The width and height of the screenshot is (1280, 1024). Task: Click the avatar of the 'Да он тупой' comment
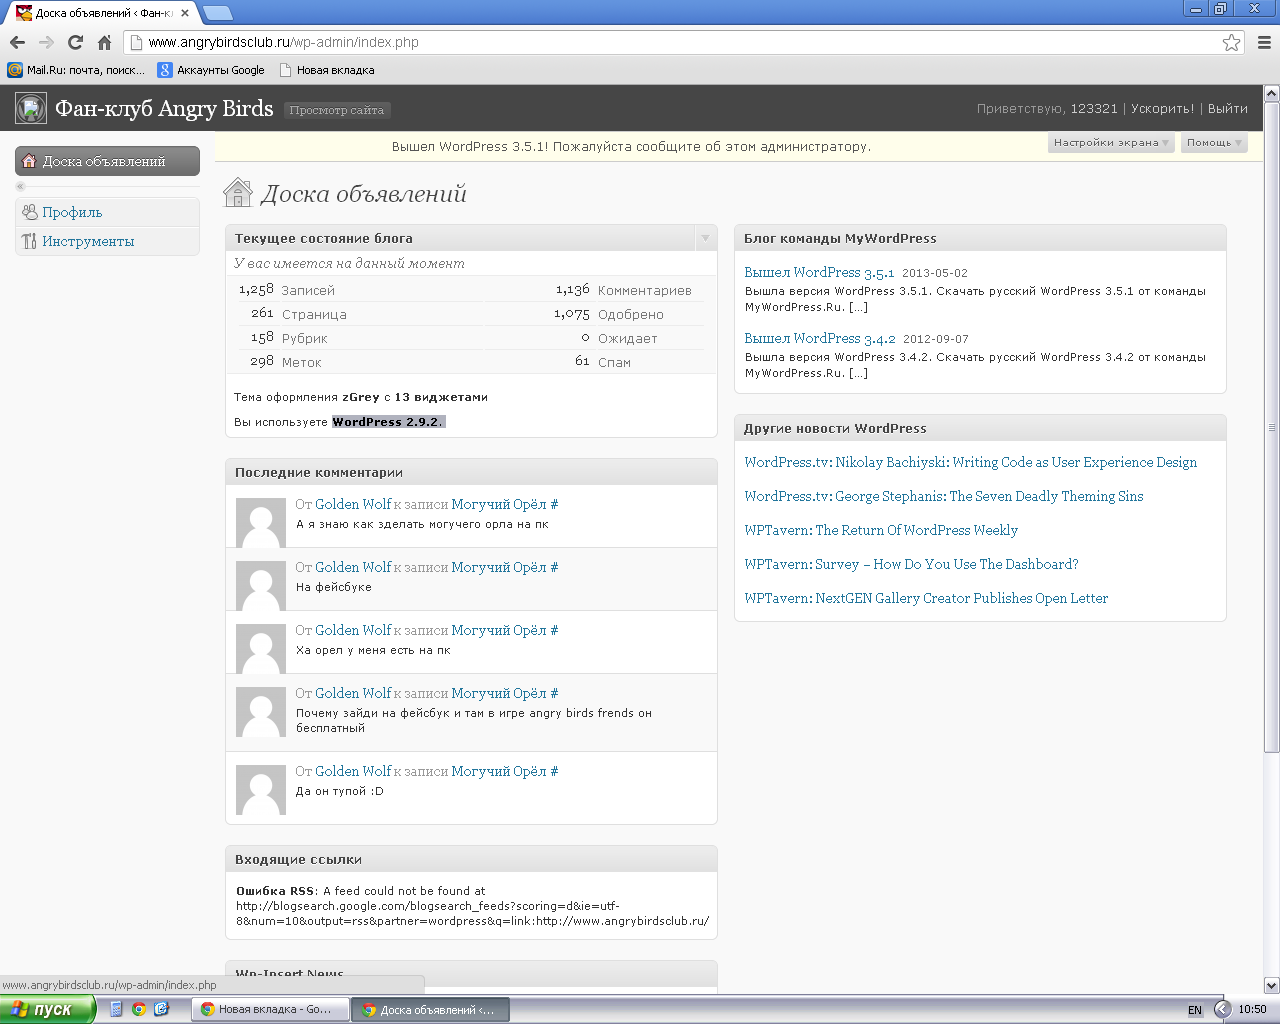pyautogui.click(x=261, y=789)
